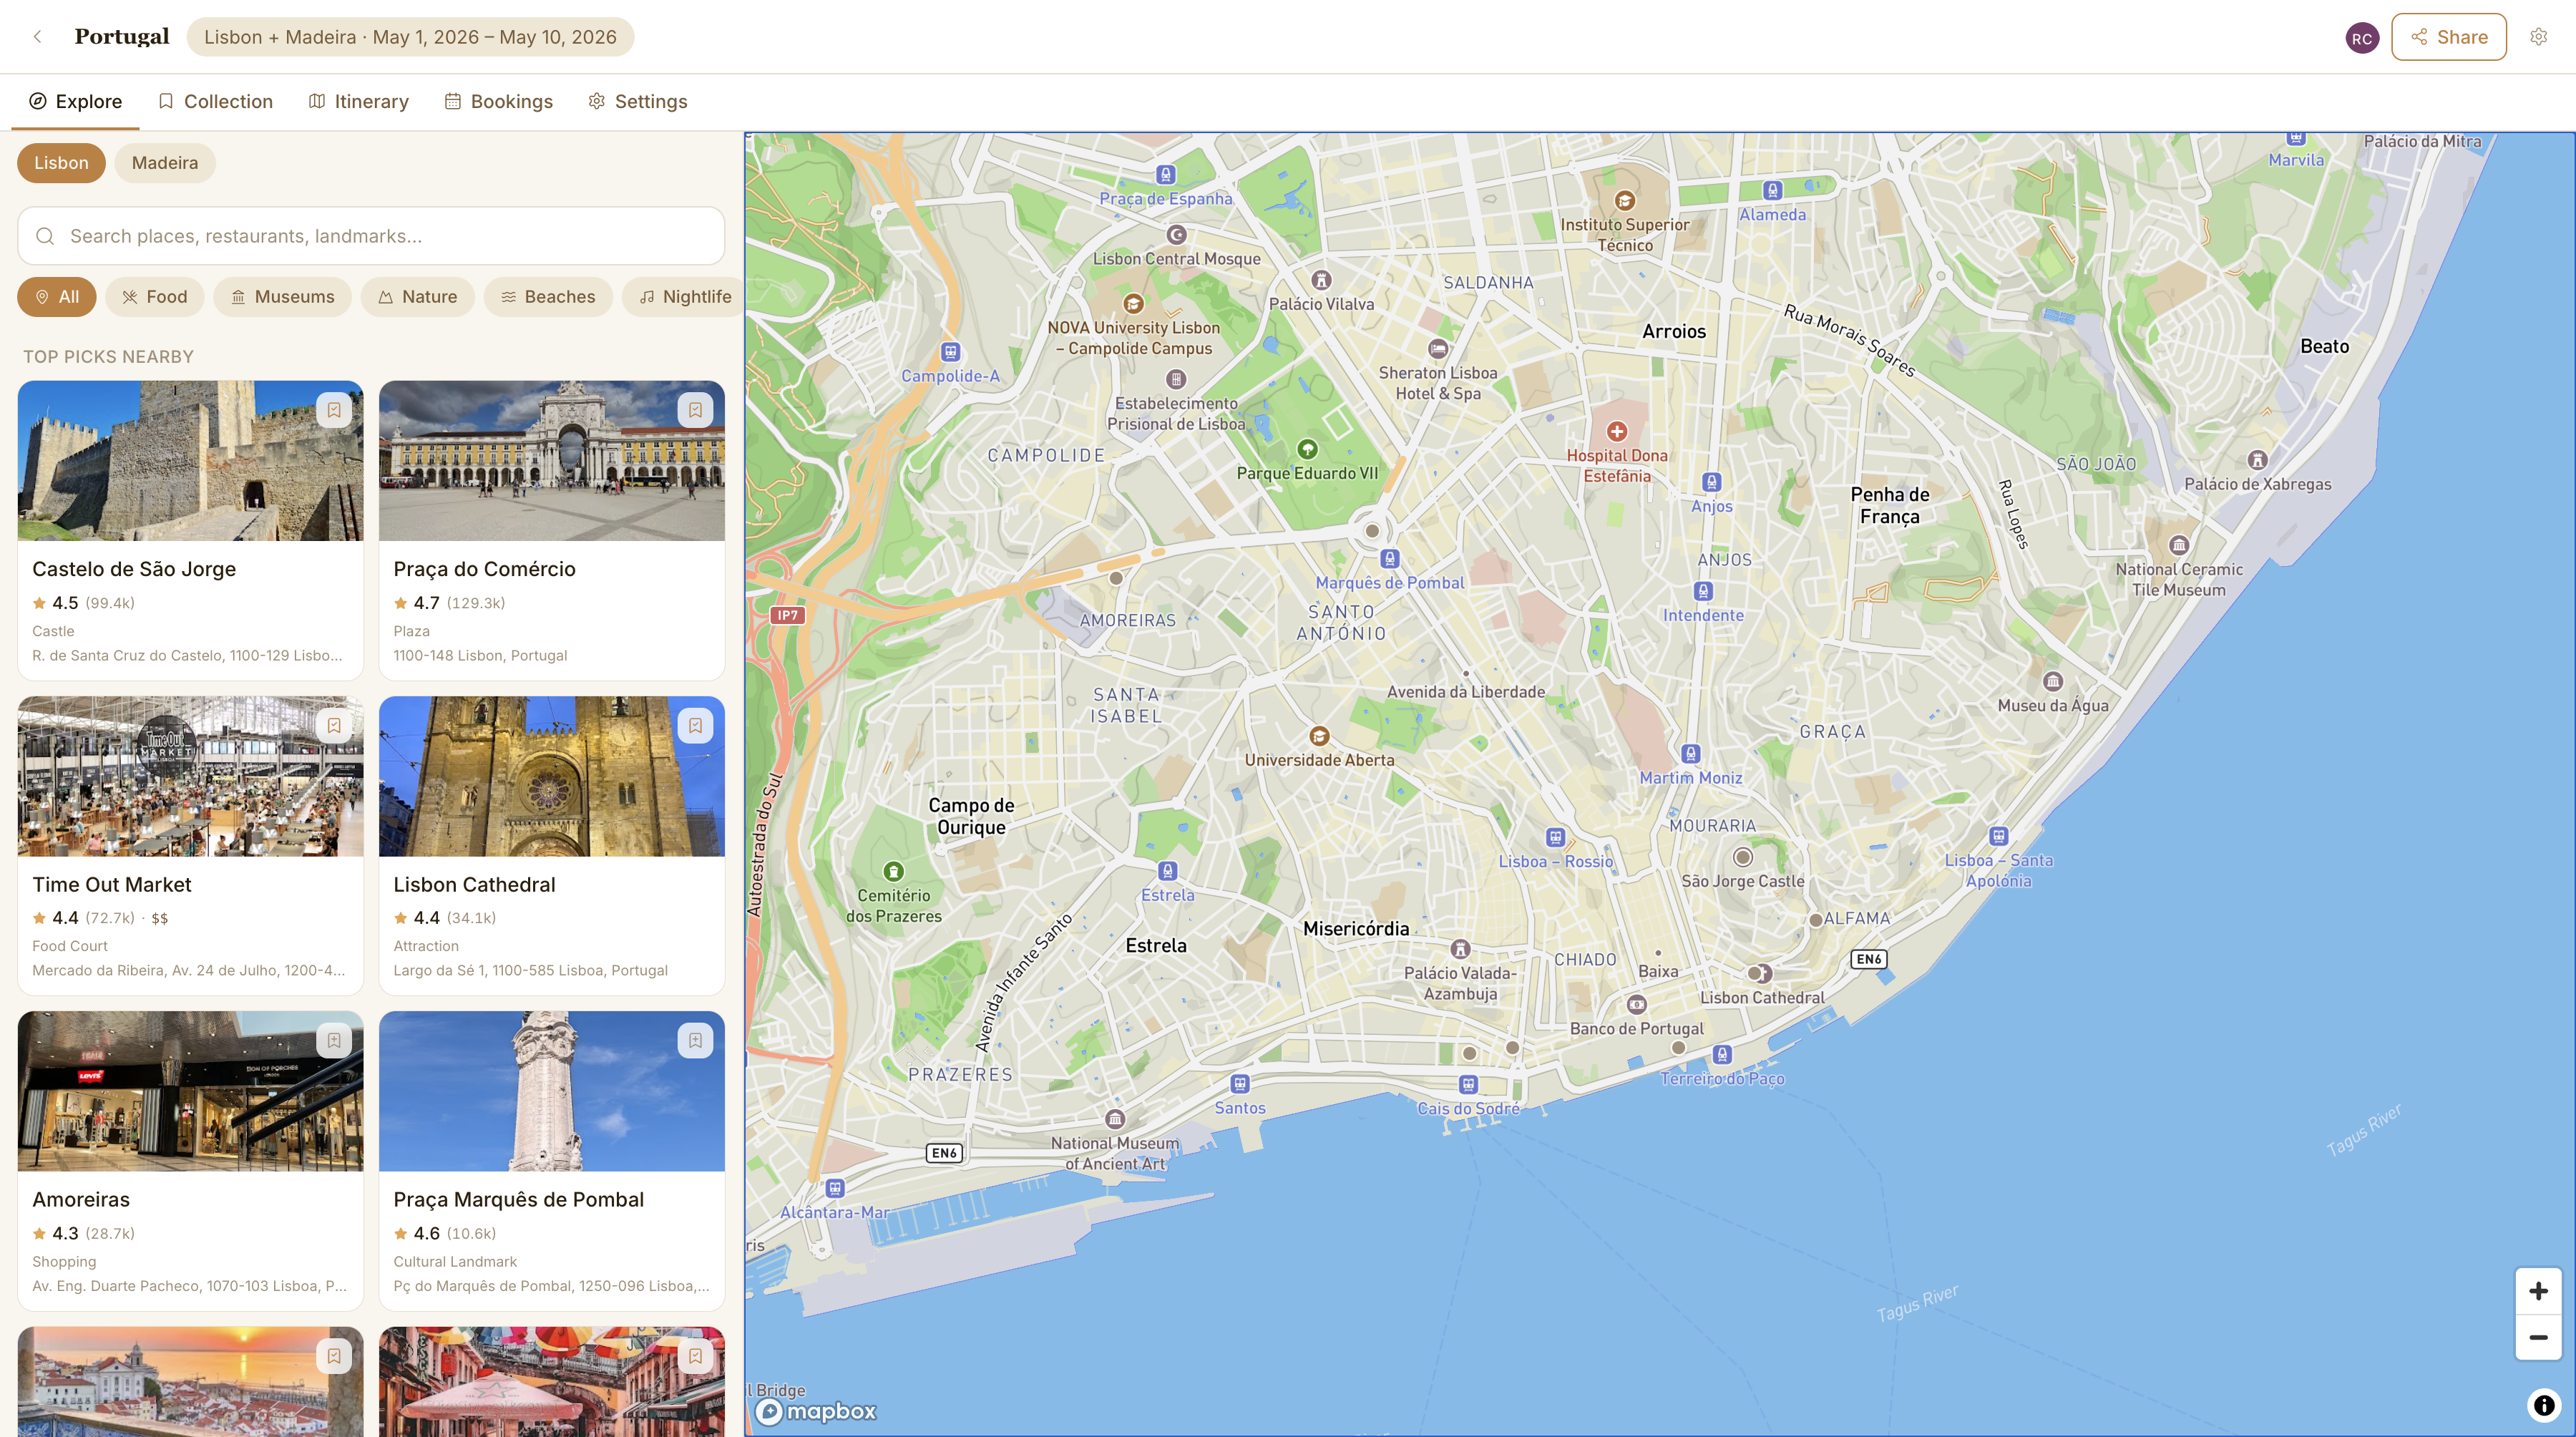Enable the Beaches filter
2576x1437 pixels.
coord(547,296)
